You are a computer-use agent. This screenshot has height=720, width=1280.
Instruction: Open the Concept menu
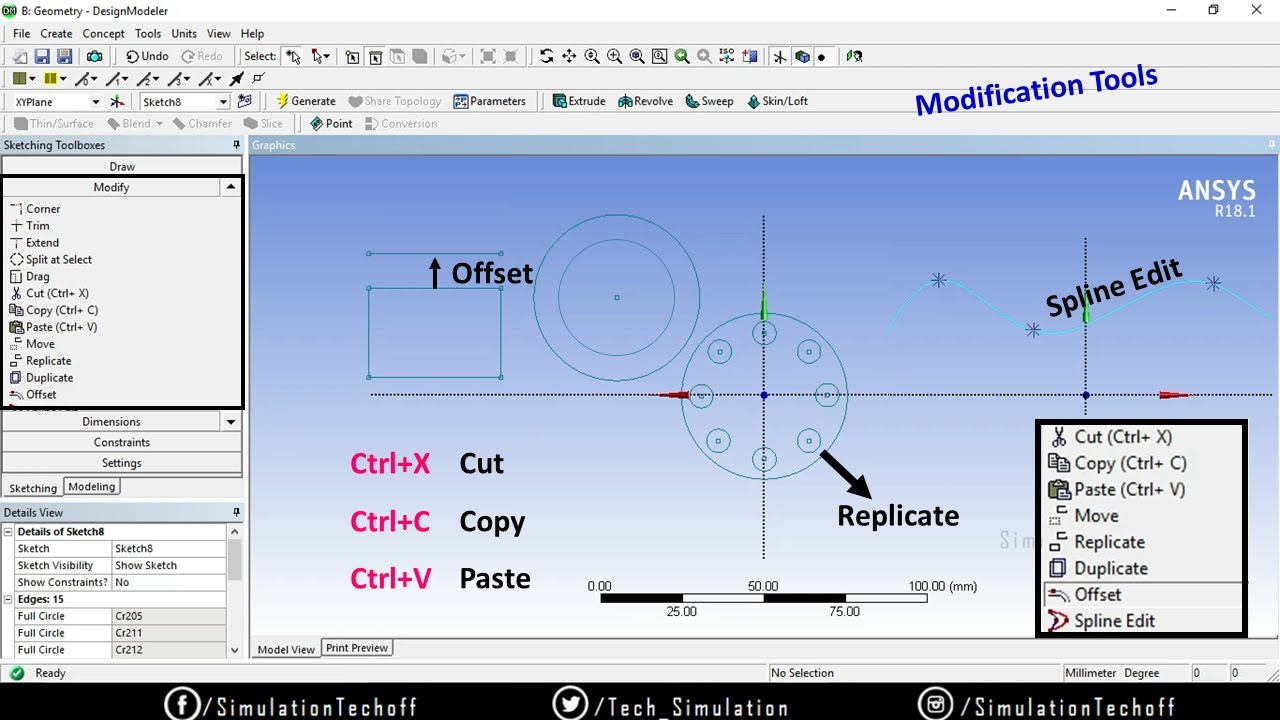[104, 33]
